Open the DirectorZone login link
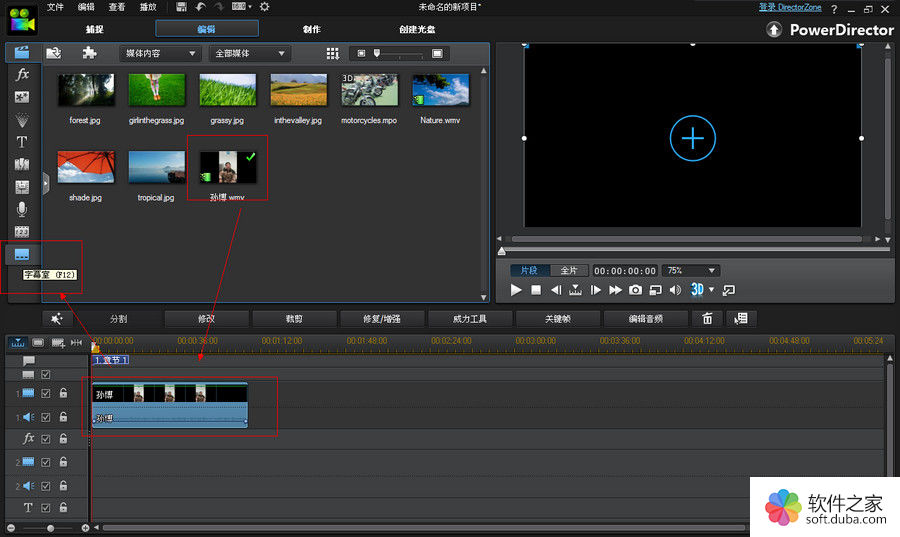 [790, 7]
